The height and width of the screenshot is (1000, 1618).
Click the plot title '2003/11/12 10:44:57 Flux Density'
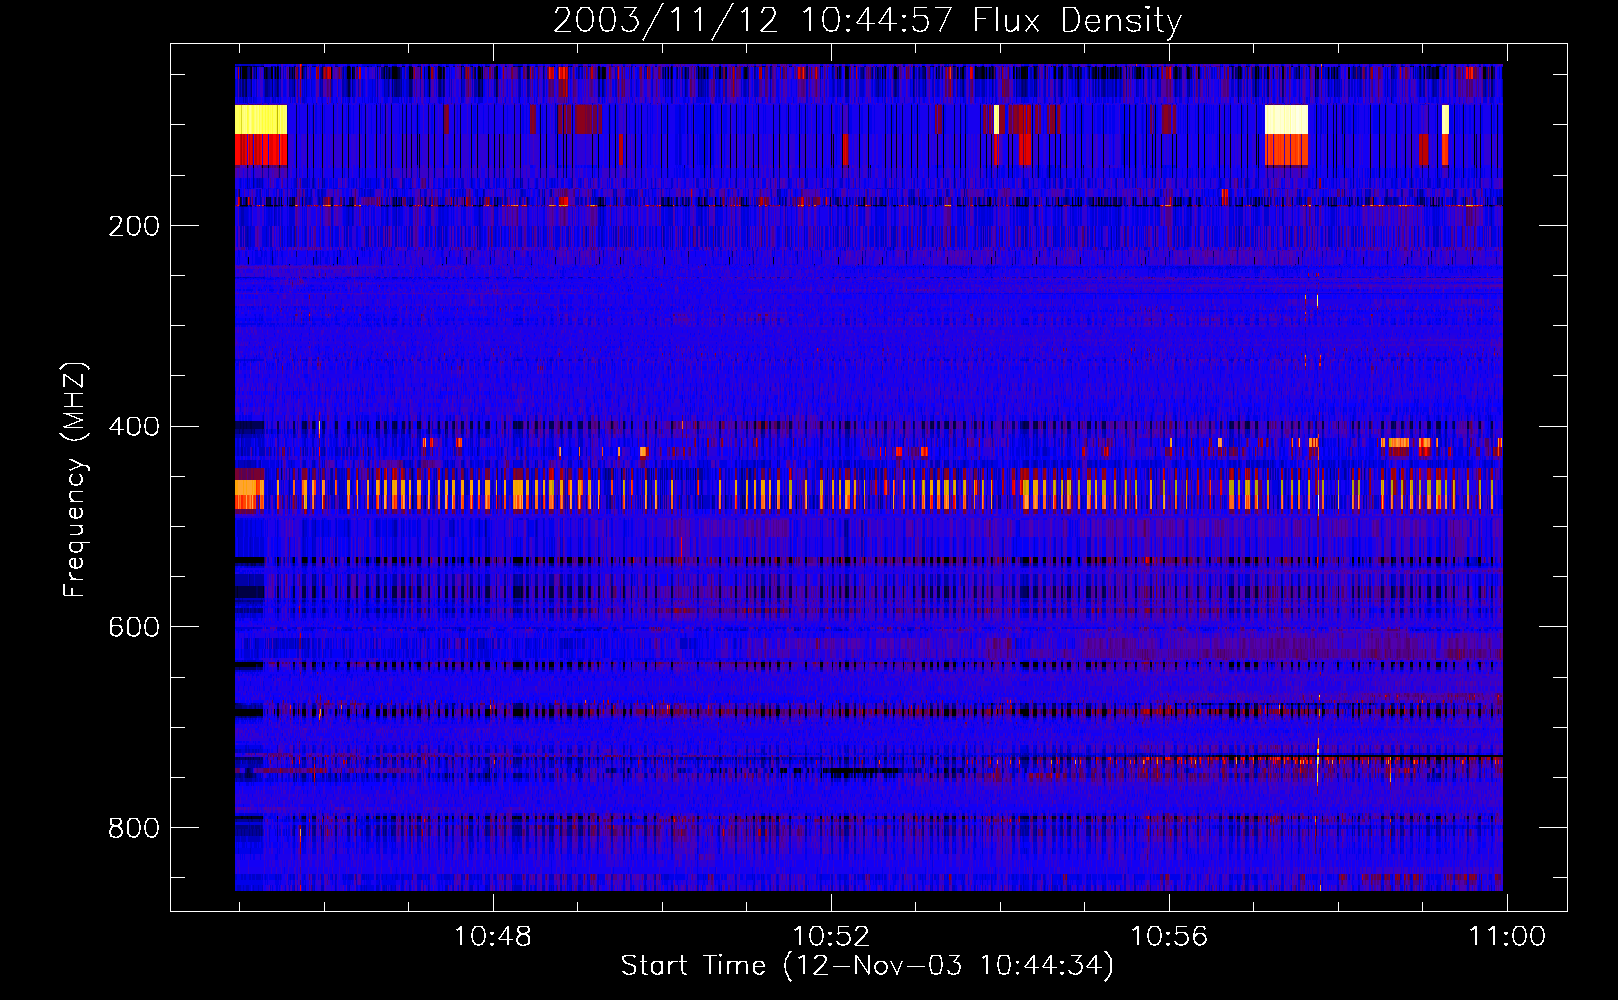pyautogui.click(x=867, y=20)
